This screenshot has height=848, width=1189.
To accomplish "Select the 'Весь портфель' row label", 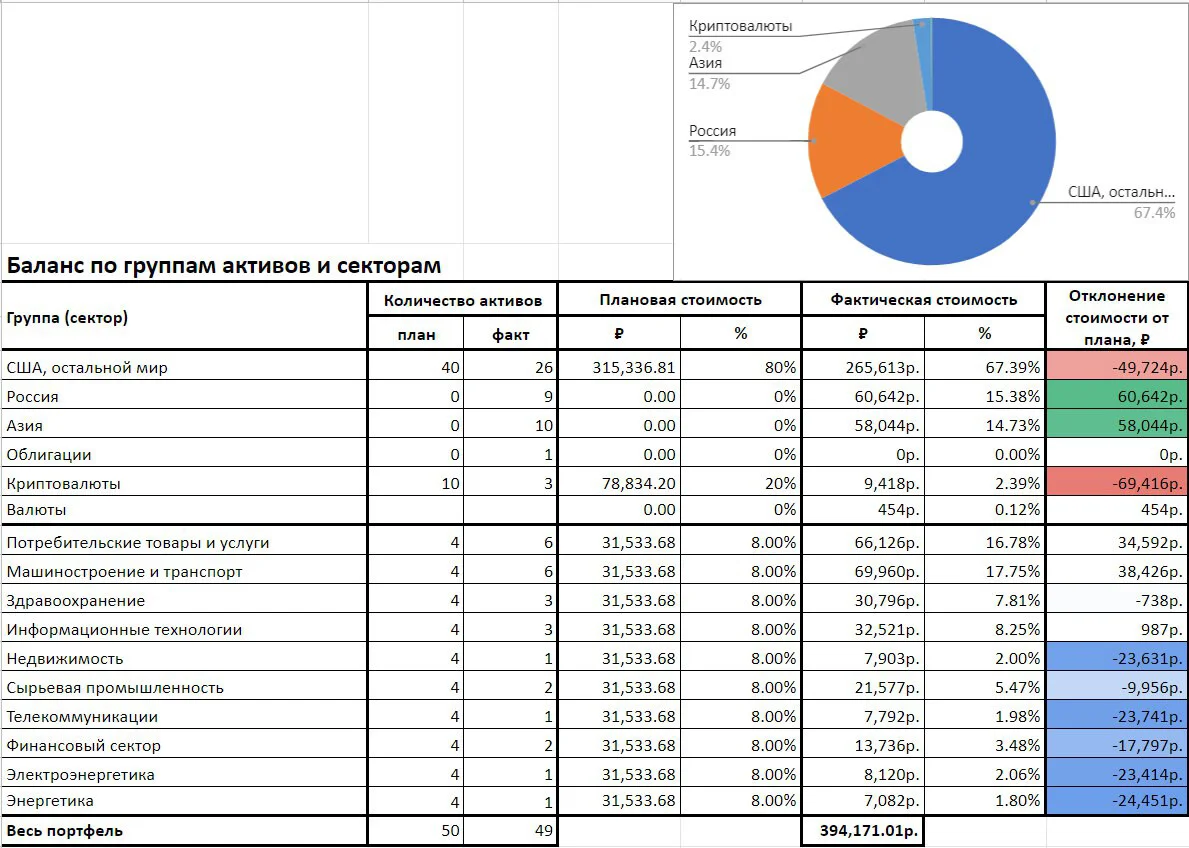I will pyautogui.click(x=64, y=831).
